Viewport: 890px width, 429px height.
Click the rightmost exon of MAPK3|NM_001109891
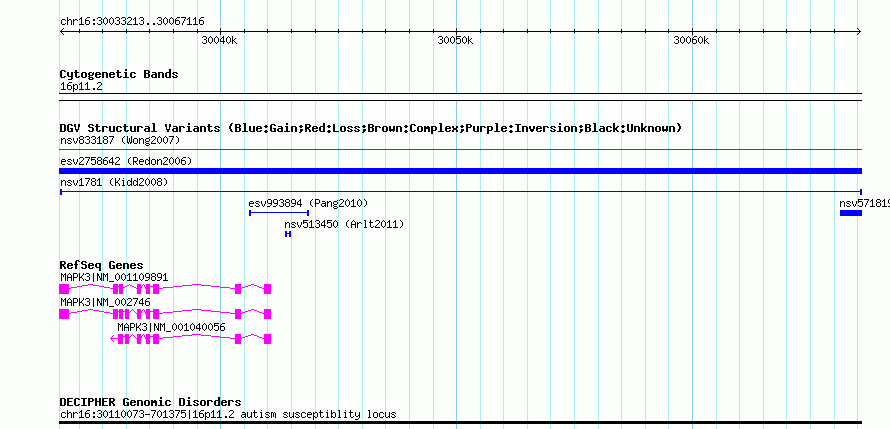tap(267, 289)
